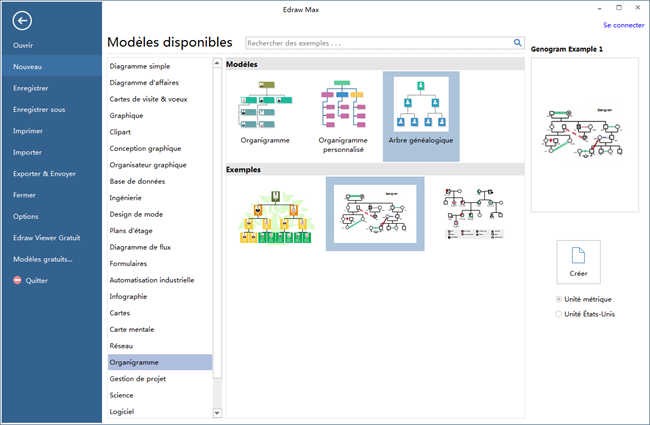Select the Arbre généalogique template
This screenshot has height=425, width=650.
pos(421,116)
